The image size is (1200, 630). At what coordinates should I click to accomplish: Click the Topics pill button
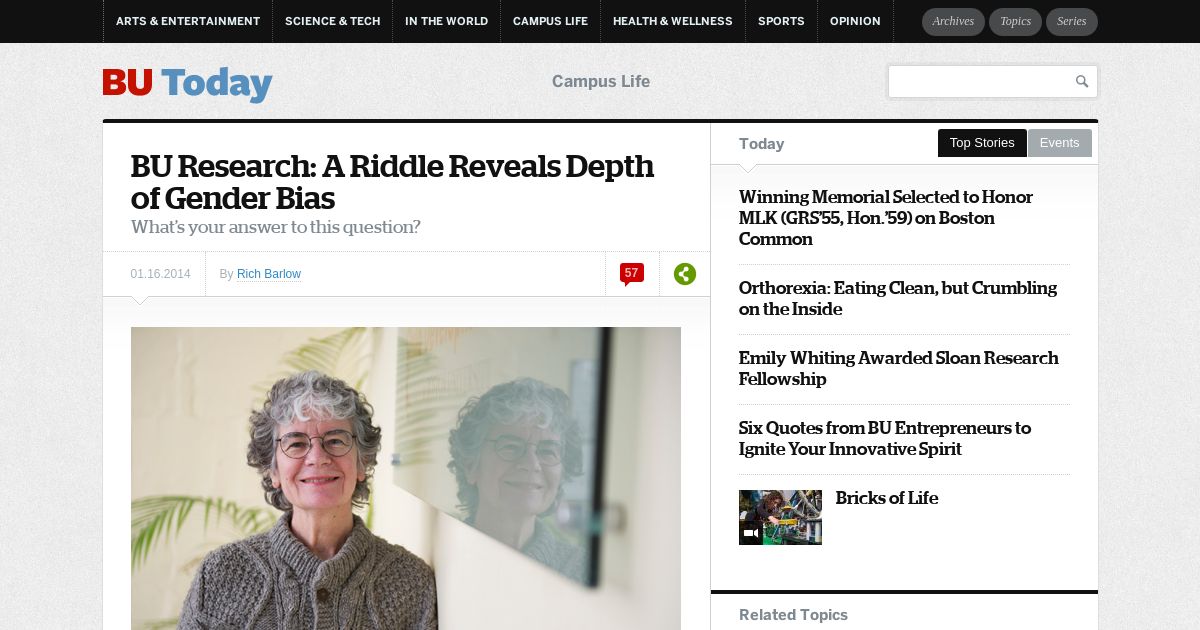coord(1015,22)
